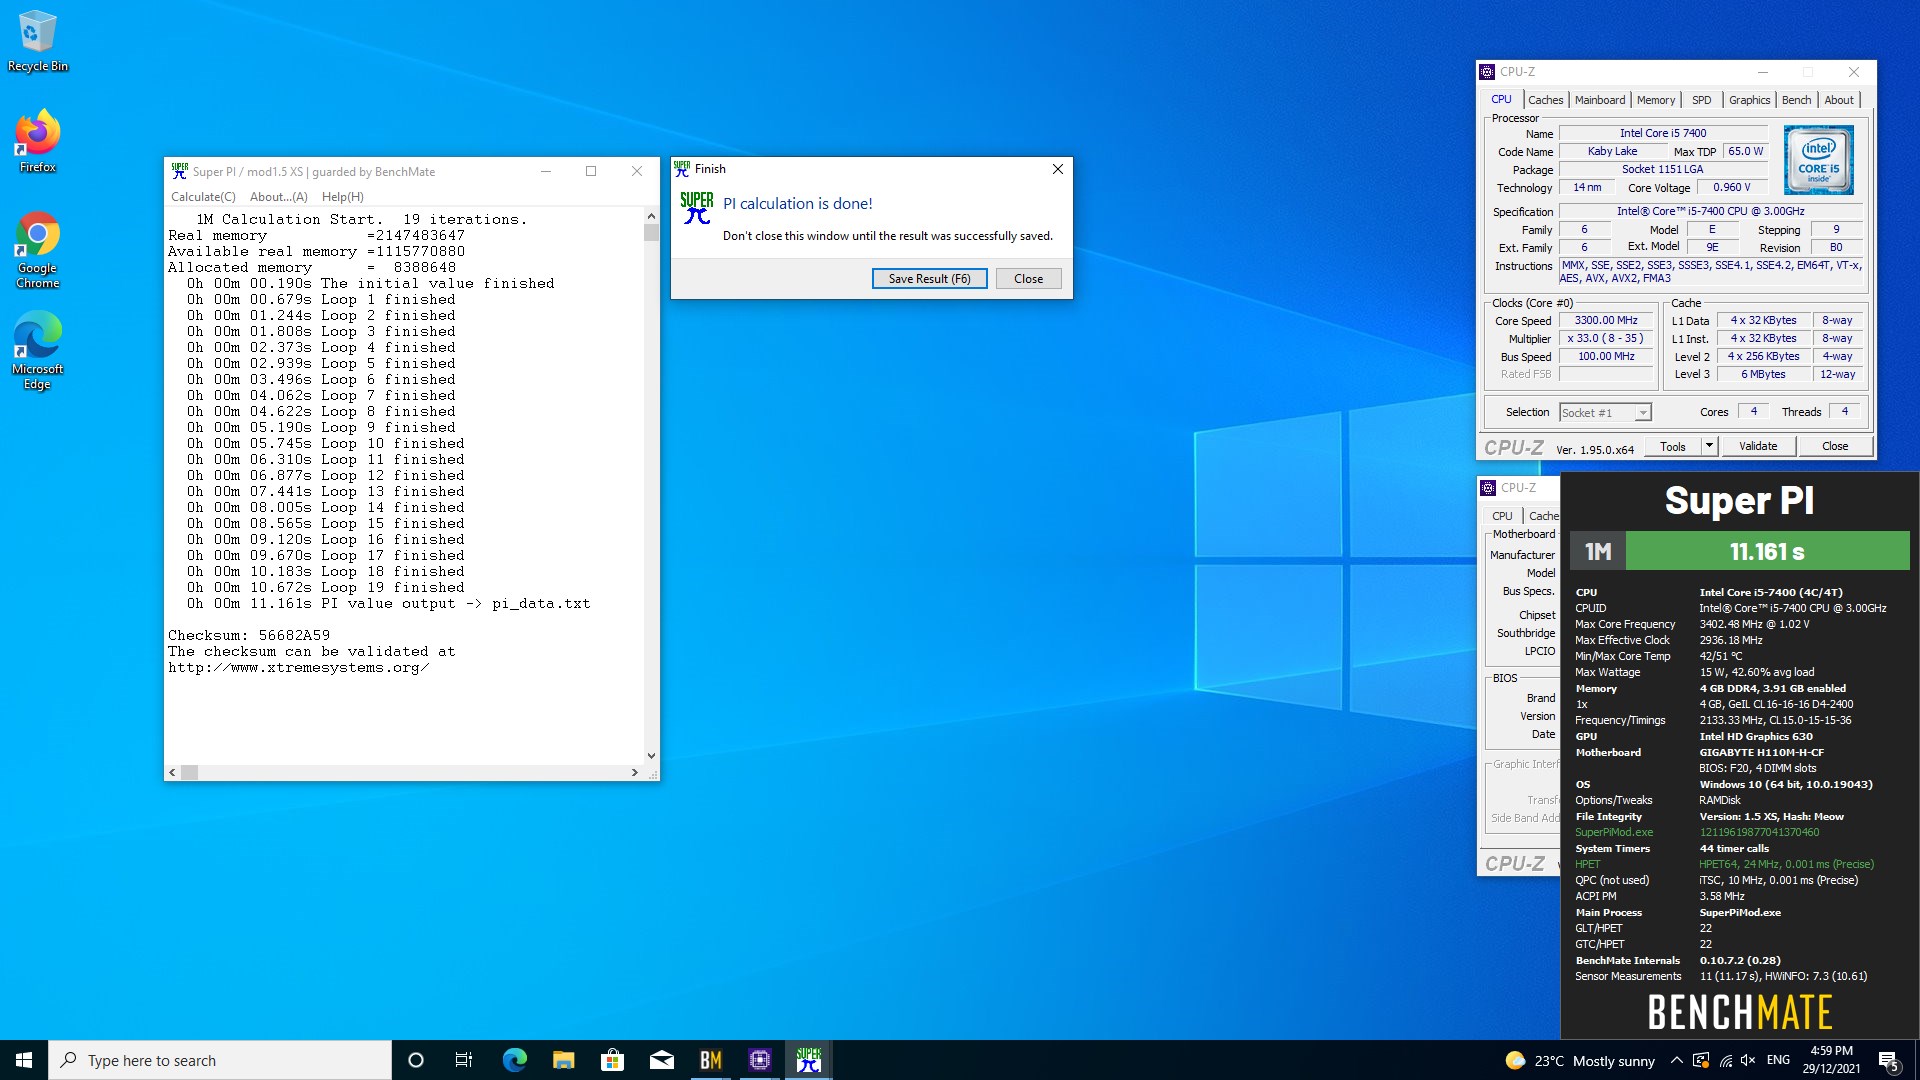Click the taskbar search box
Screen dimensions: 1920x1080
tap(220, 1060)
